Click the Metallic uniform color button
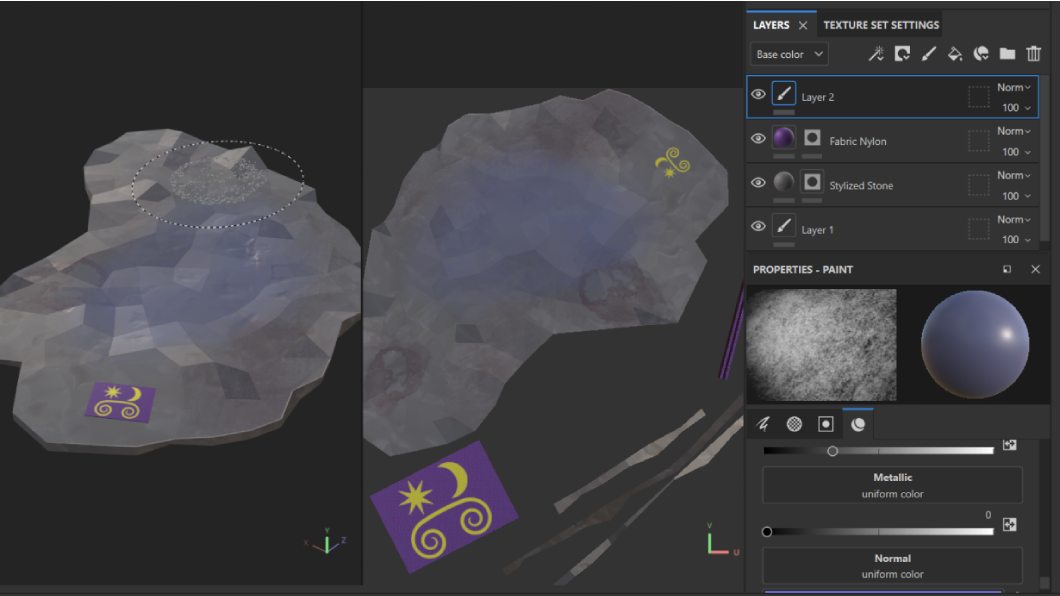The image size is (1060, 596). click(x=892, y=485)
